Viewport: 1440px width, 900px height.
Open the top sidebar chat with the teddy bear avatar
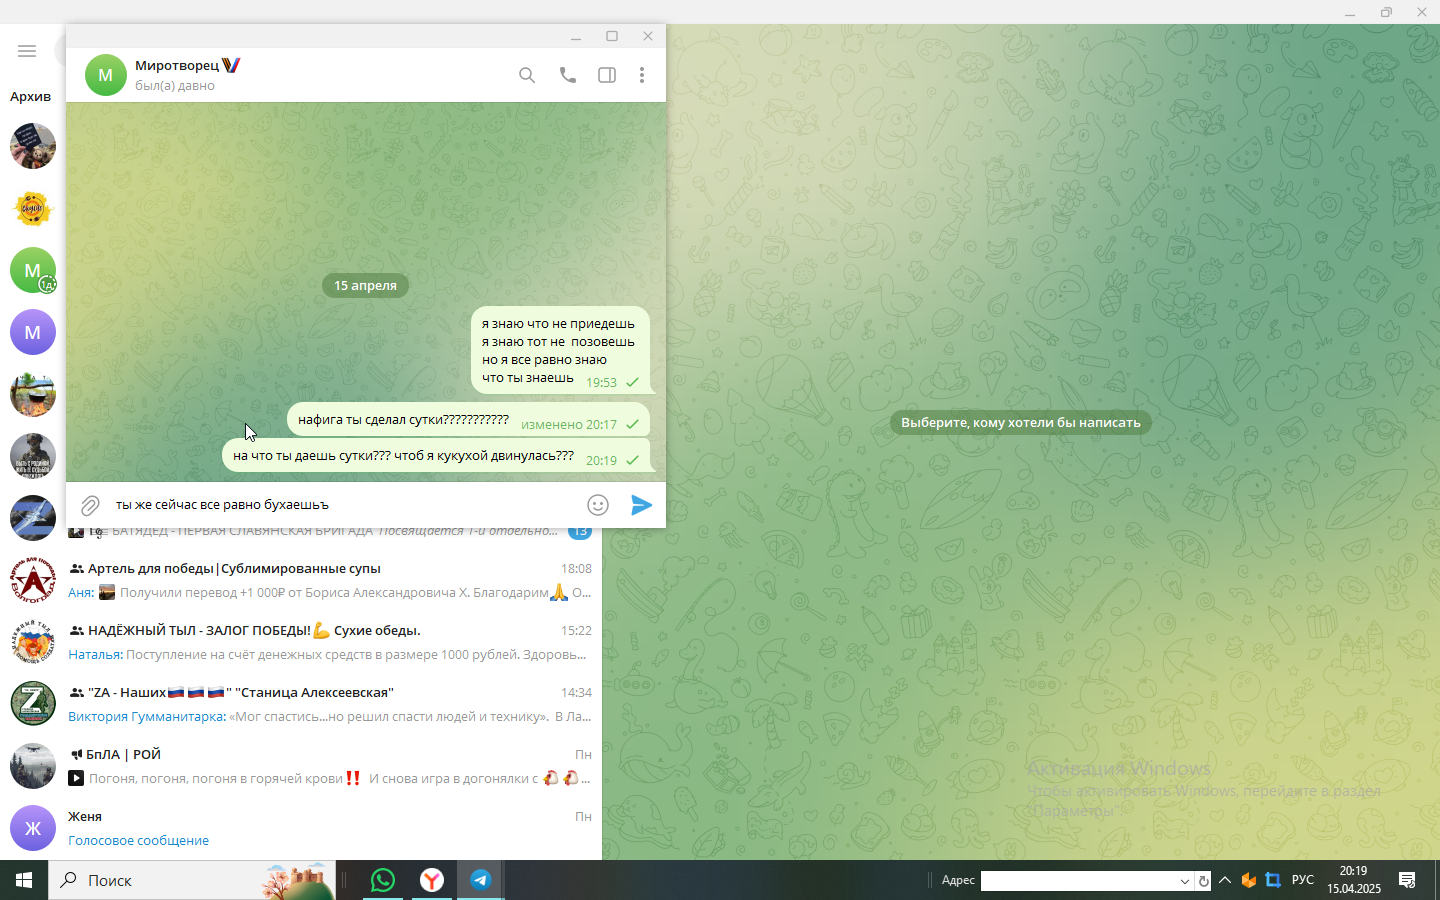(x=33, y=146)
